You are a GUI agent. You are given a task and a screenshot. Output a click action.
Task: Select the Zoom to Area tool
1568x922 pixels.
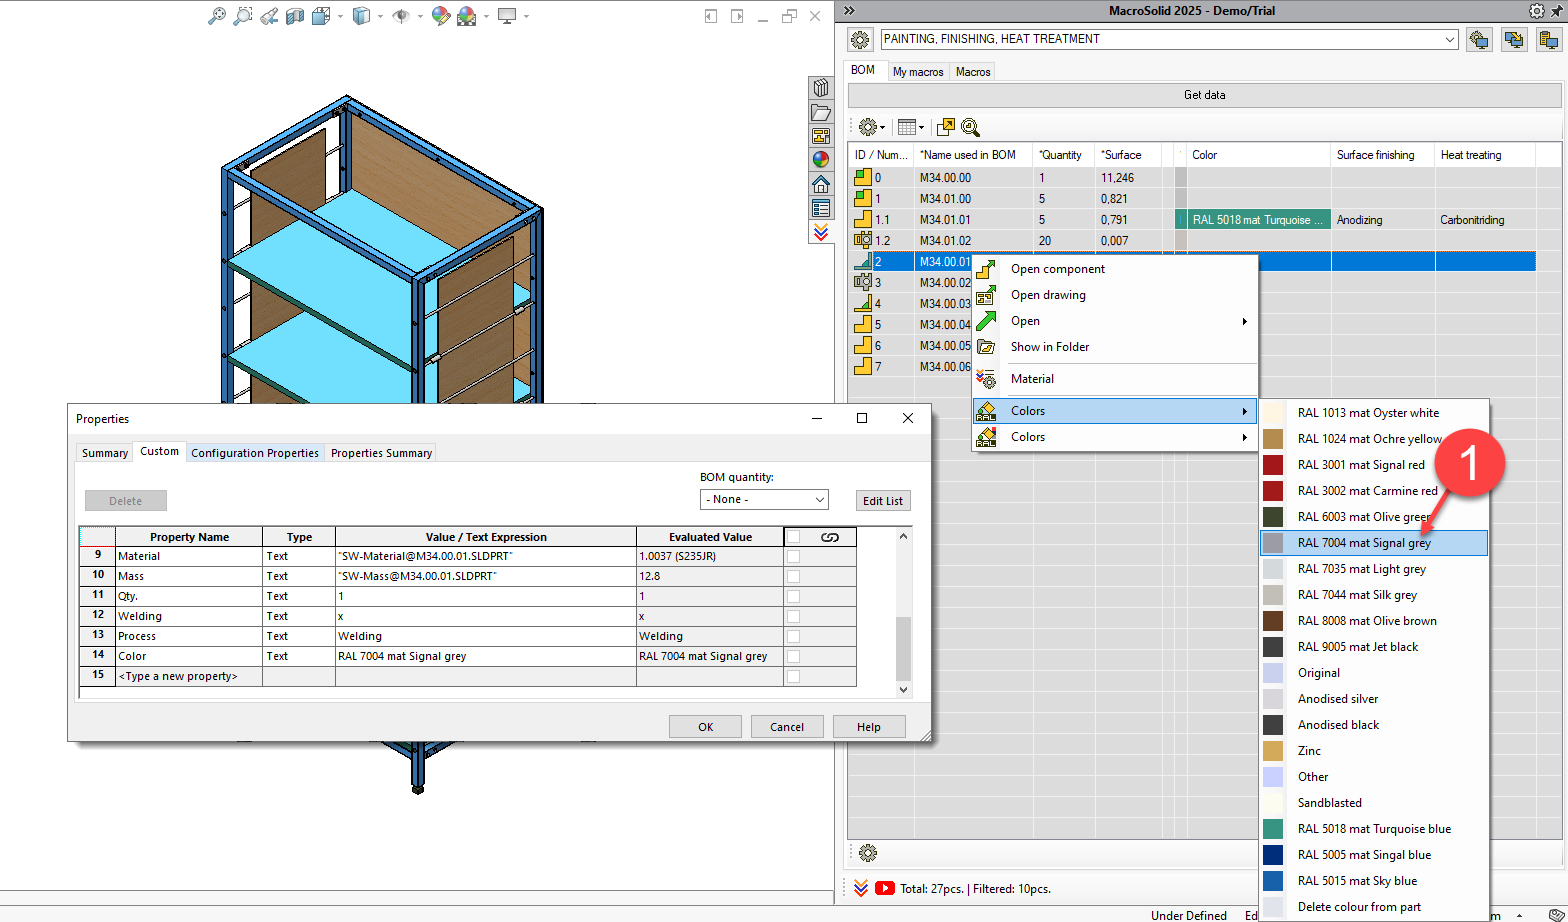click(243, 16)
